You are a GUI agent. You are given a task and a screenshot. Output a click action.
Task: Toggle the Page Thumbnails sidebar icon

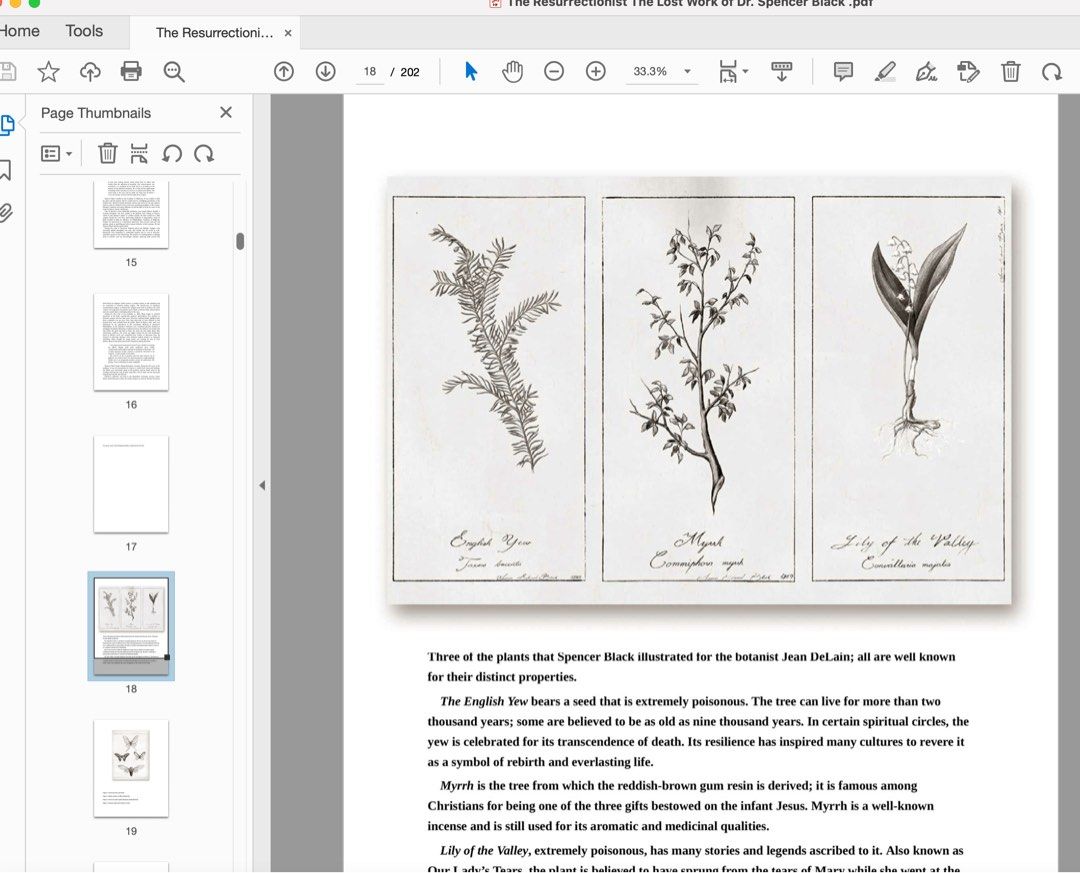coord(6,125)
